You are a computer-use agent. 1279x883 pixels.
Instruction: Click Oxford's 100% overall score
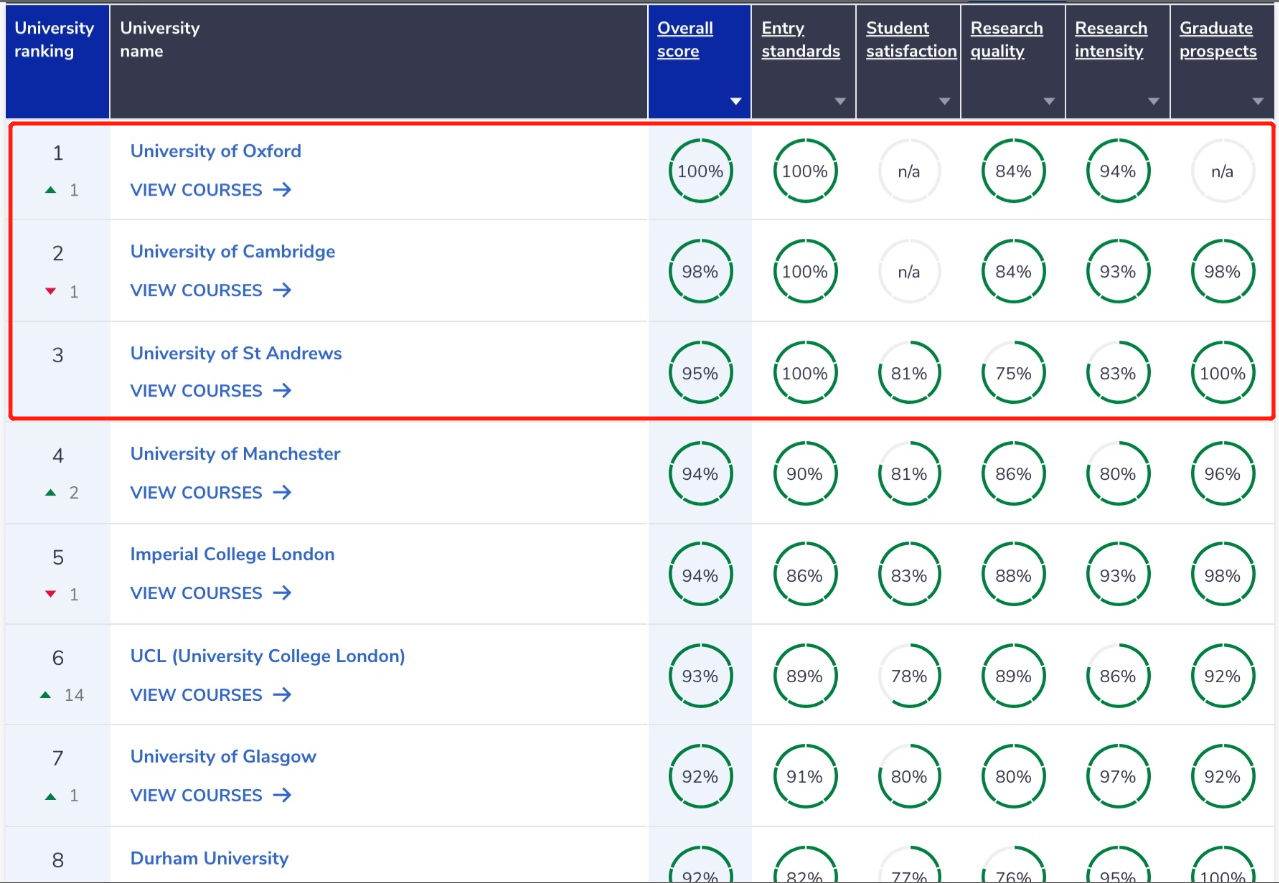tap(700, 171)
